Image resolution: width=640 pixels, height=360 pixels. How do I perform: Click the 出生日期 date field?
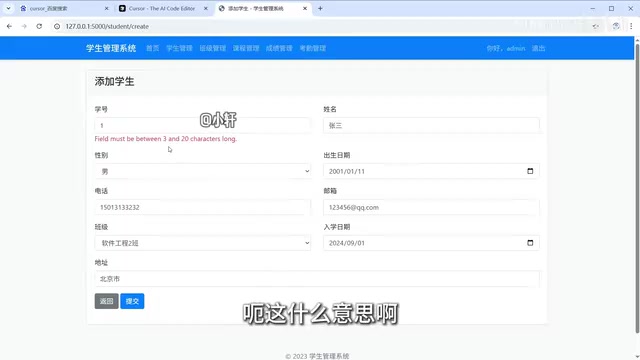[x=431, y=171]
